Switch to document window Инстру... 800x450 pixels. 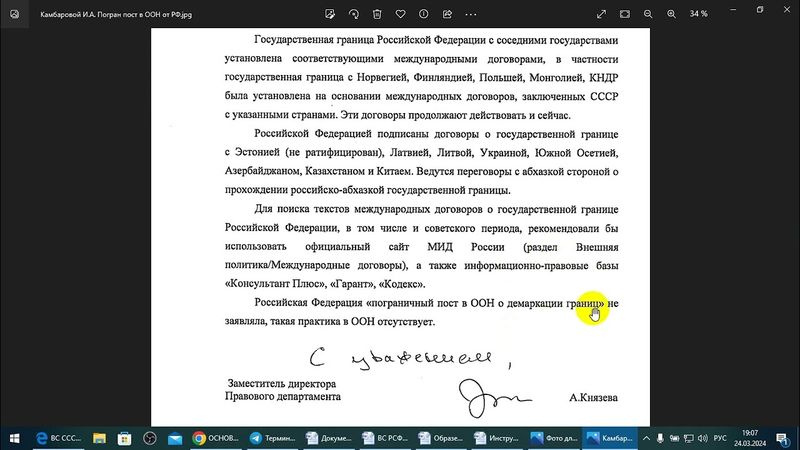point(496,438)
